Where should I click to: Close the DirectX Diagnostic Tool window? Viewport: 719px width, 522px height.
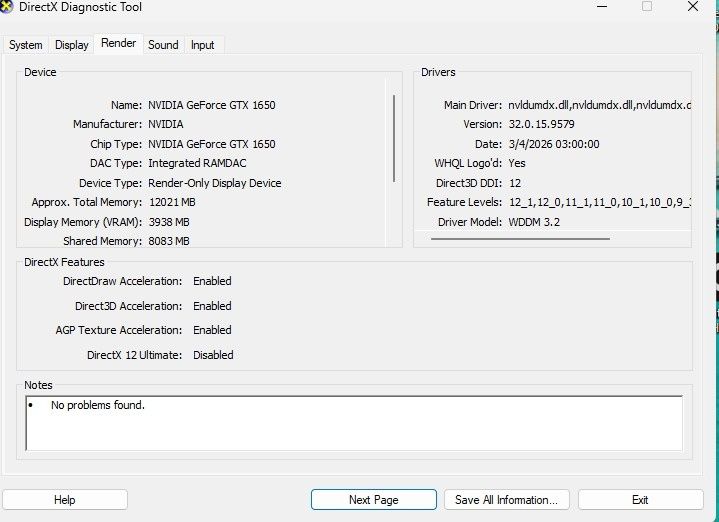tap(693, 6)
